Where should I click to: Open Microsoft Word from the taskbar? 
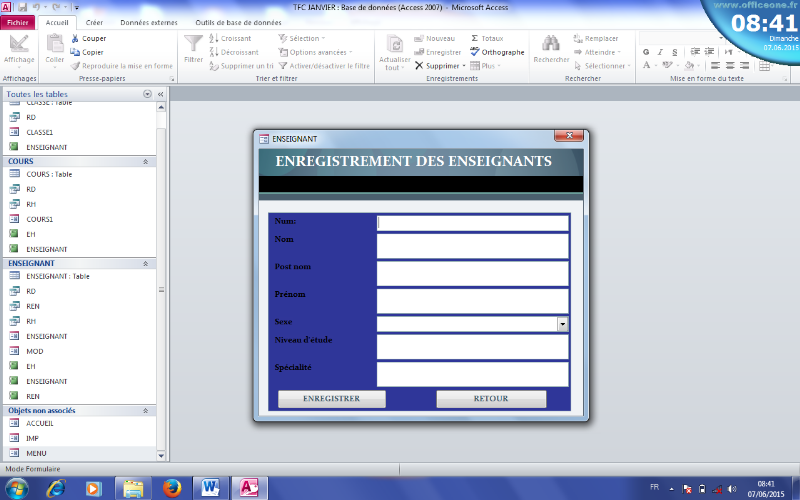(x=210, y=487)
